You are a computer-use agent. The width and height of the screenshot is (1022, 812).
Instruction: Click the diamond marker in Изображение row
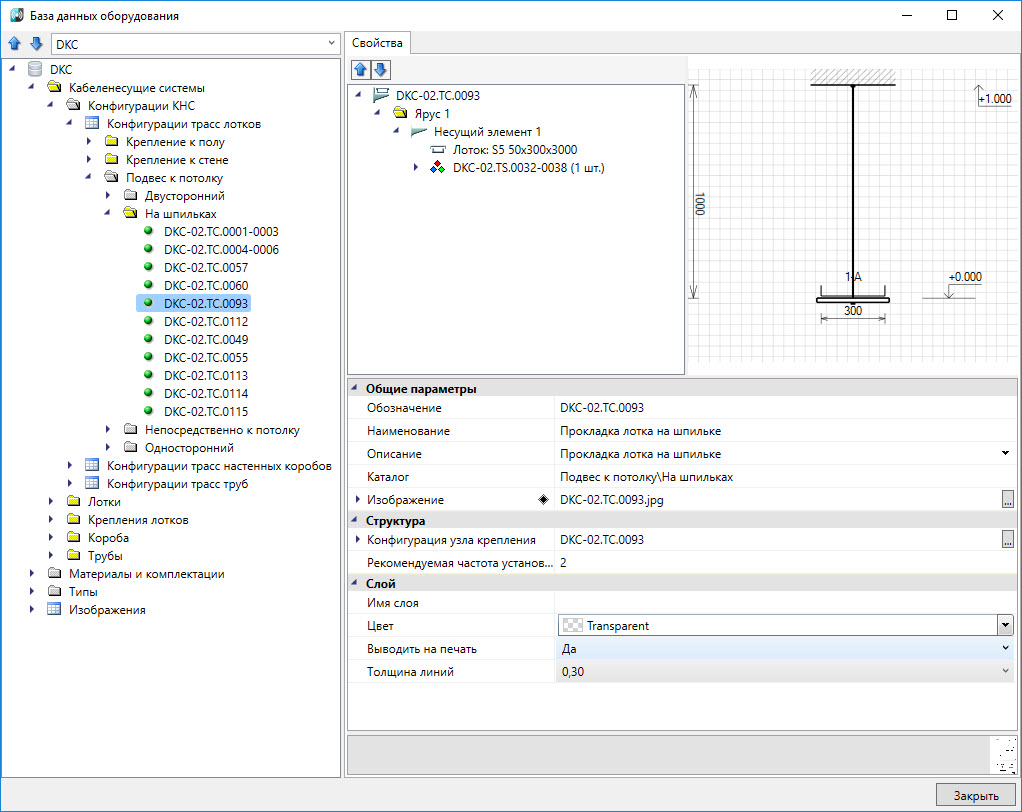coord(544,500)
